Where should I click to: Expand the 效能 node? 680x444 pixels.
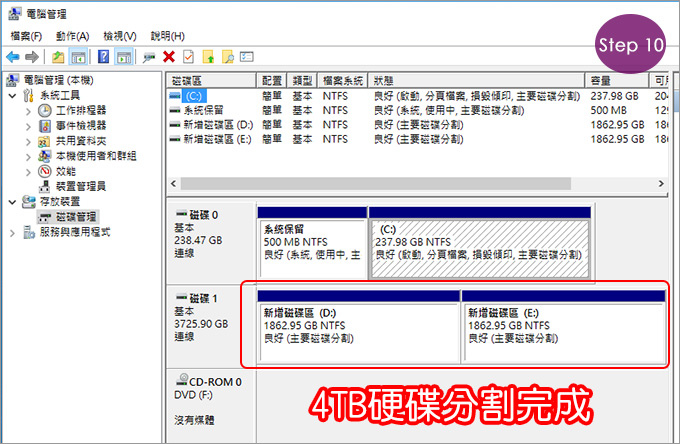28,172
